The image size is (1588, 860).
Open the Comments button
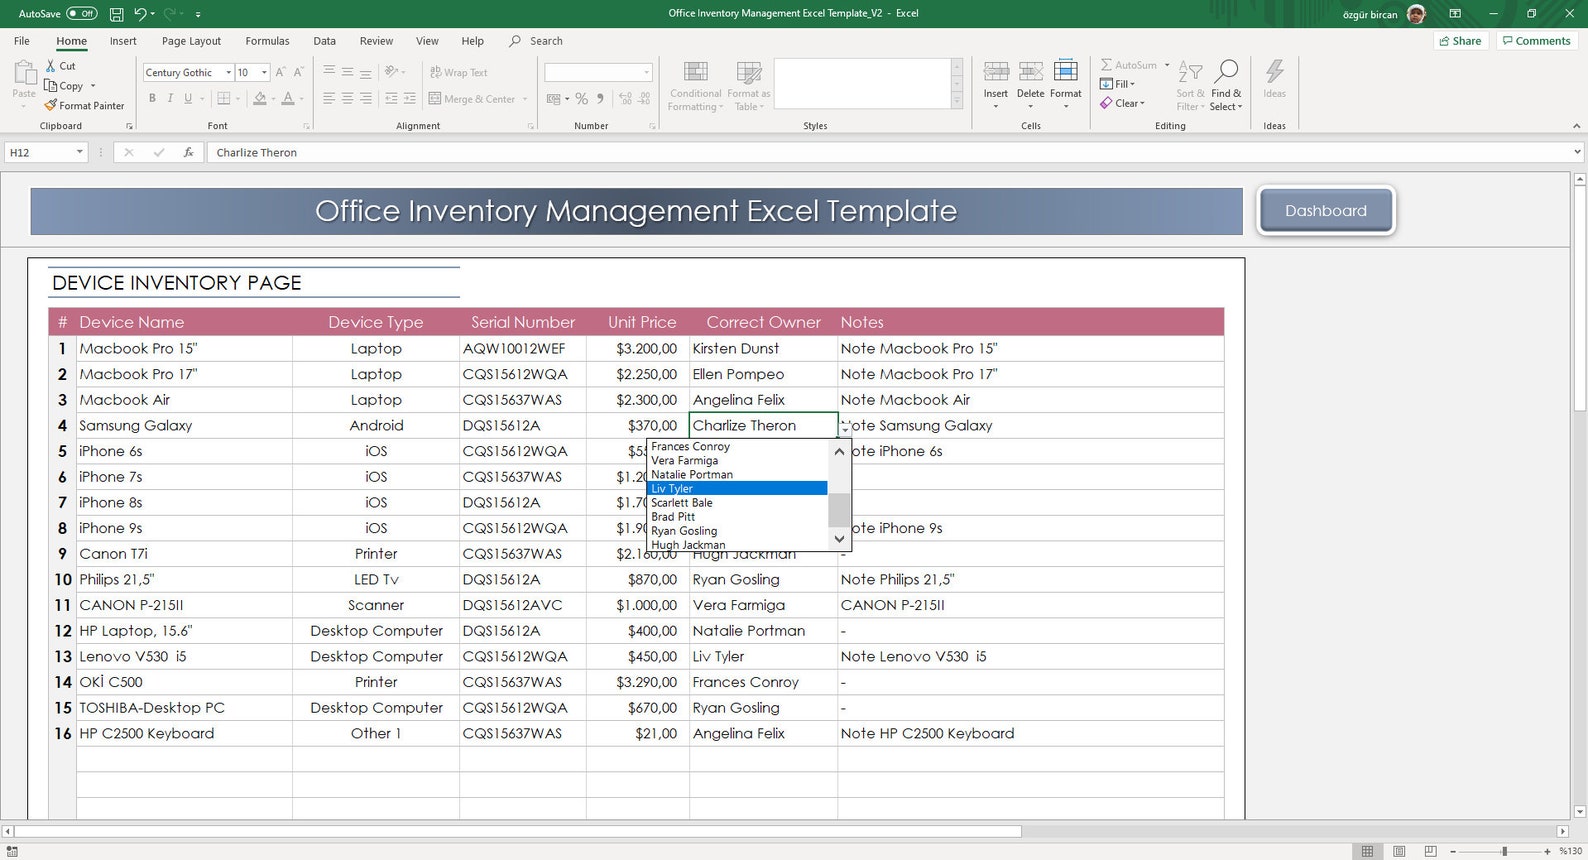point(1535,41)
